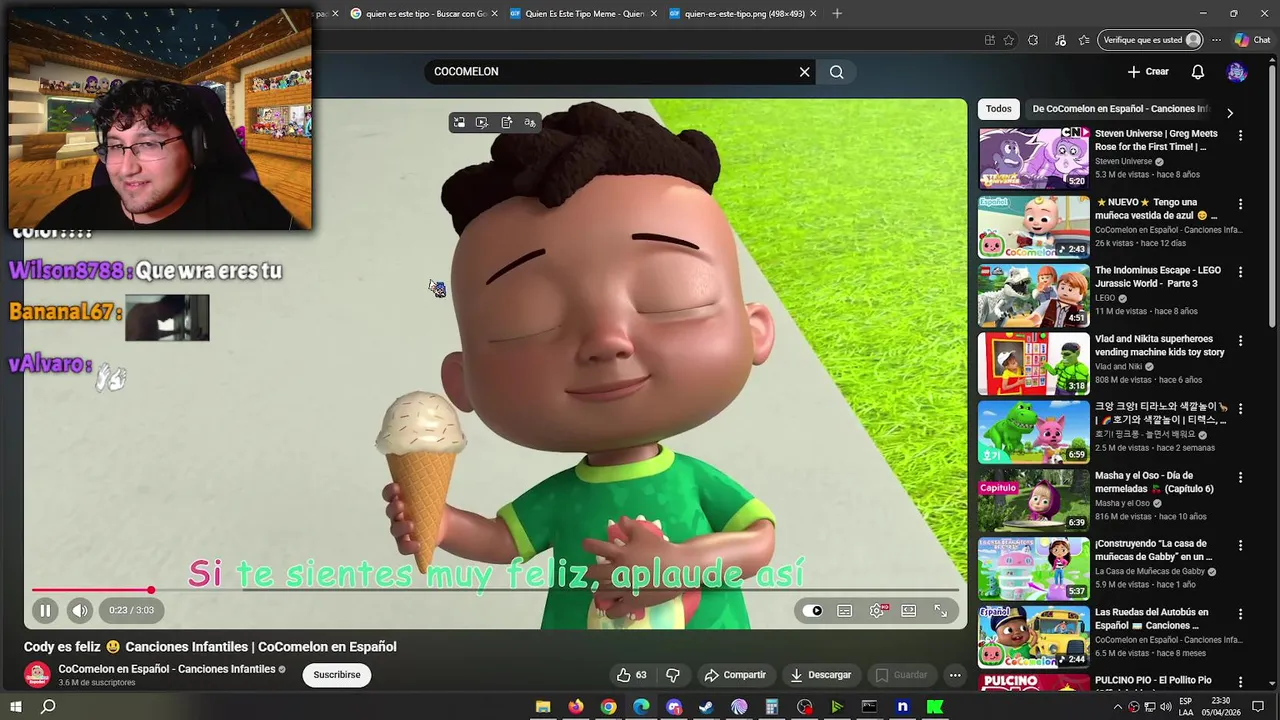Enter fullscreen mode

(941, 611)
